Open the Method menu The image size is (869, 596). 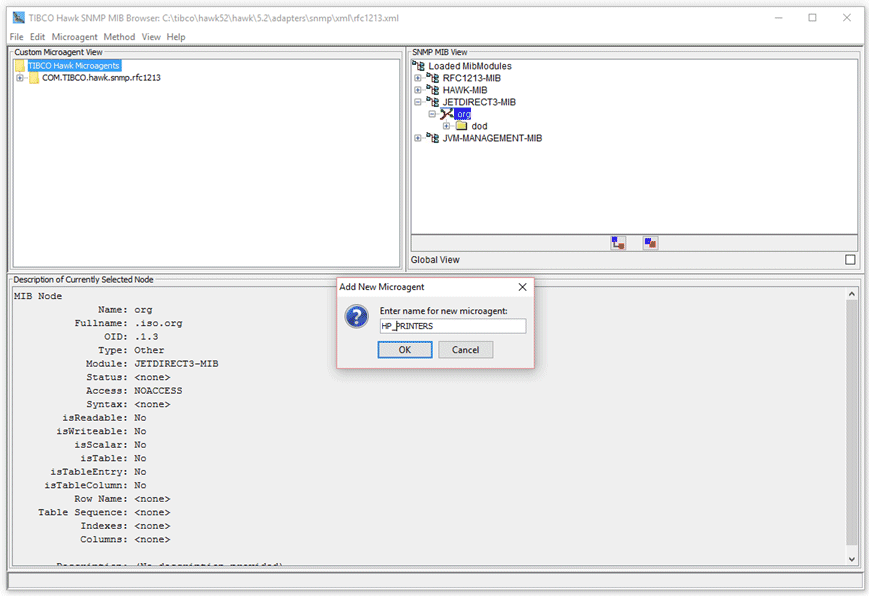(x=119, y=37)
